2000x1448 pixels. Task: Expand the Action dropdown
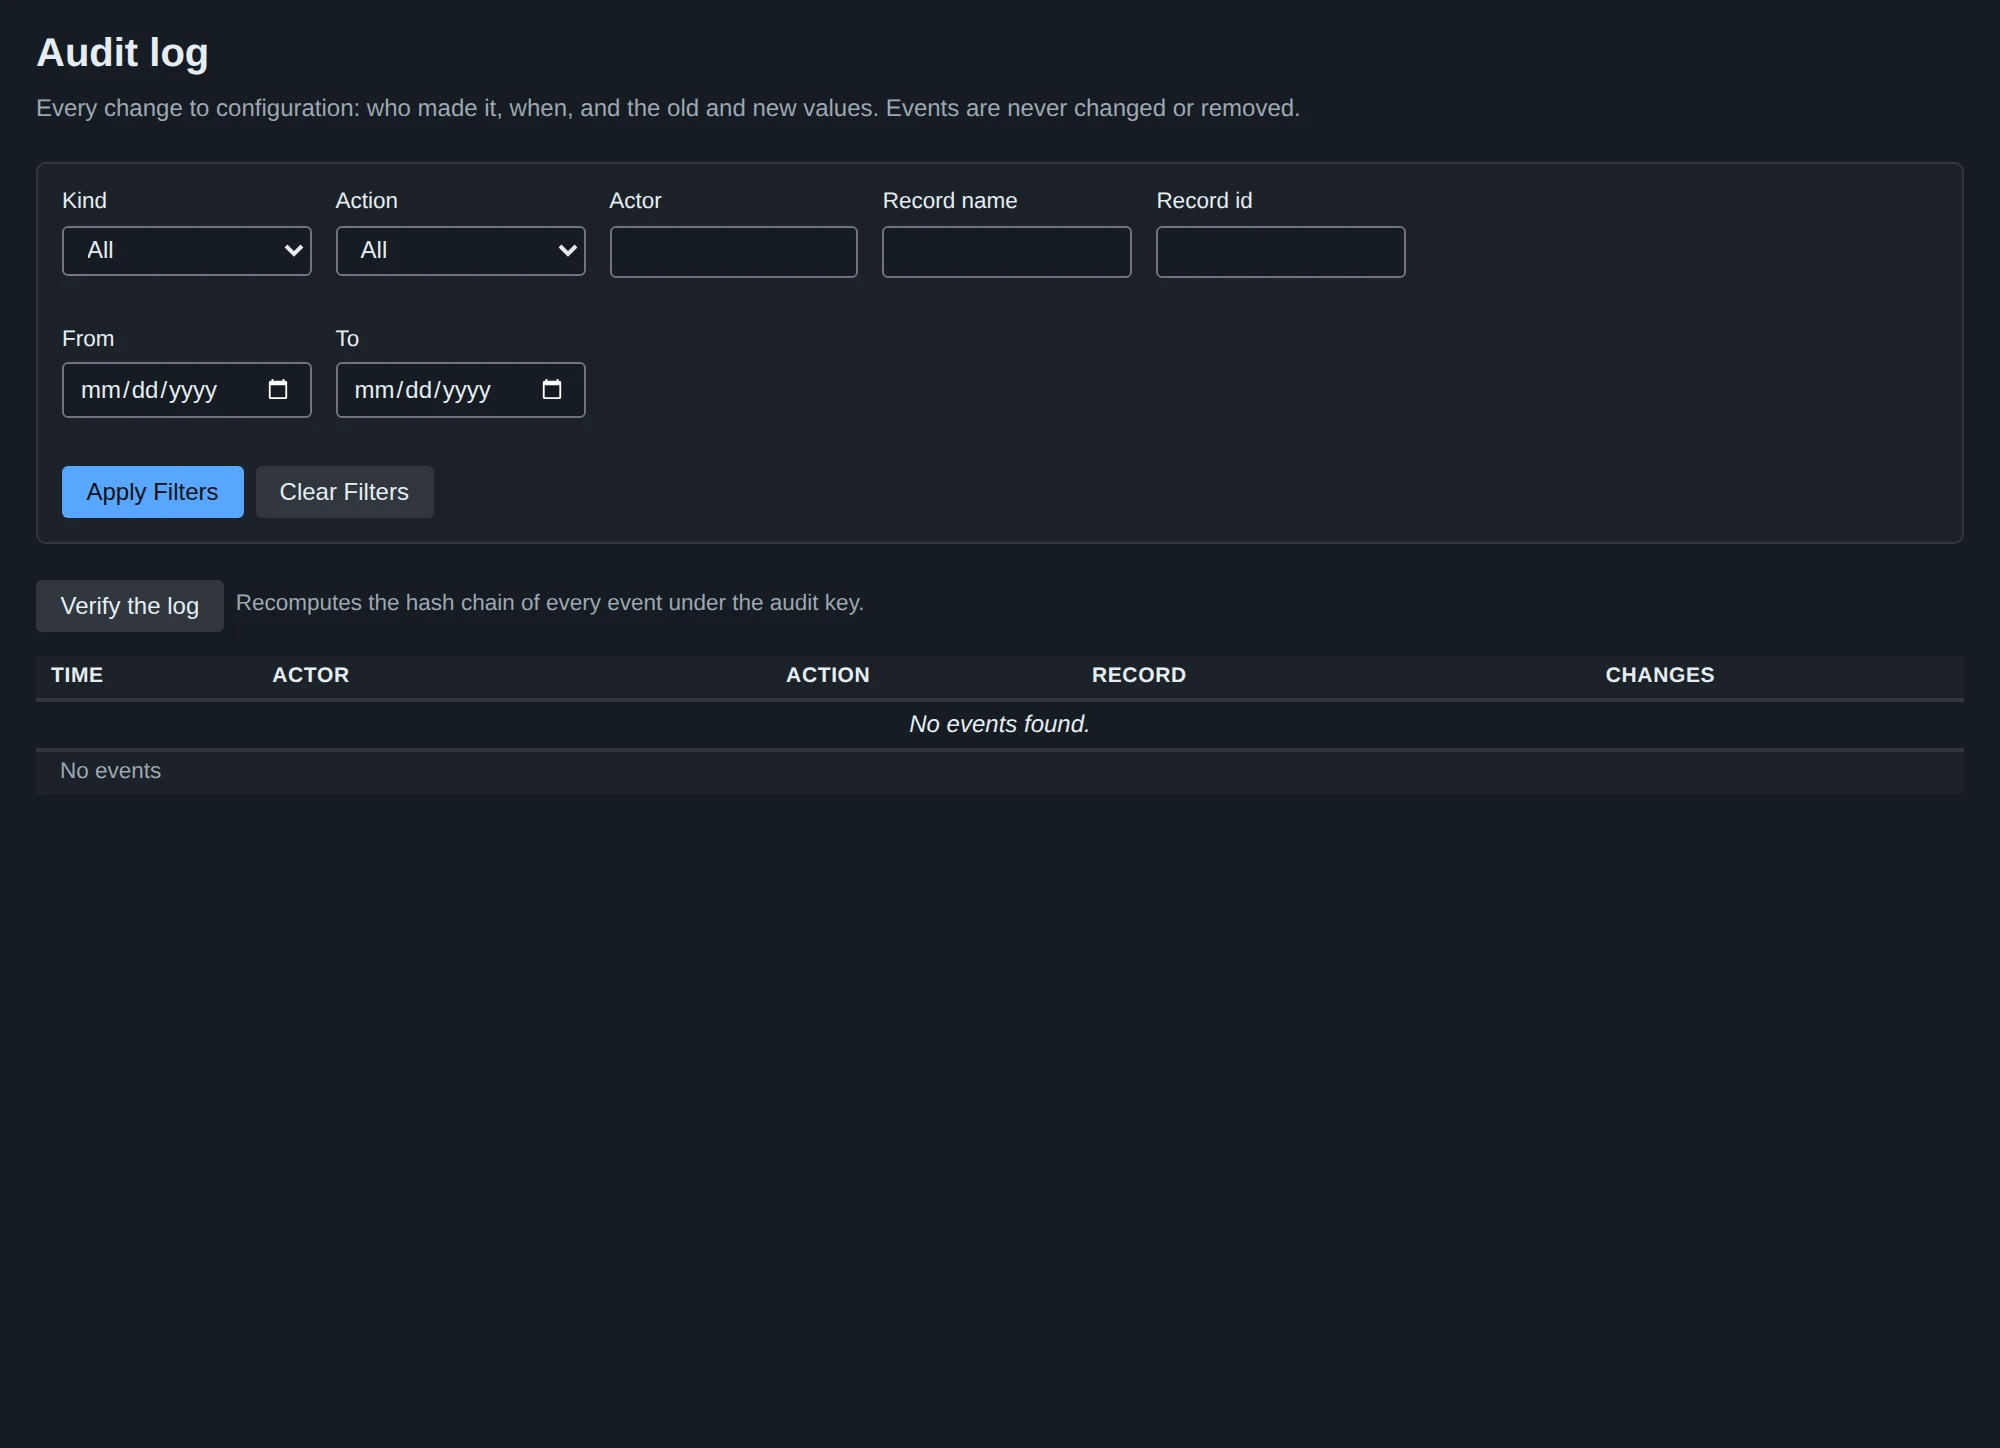[461, 251]
